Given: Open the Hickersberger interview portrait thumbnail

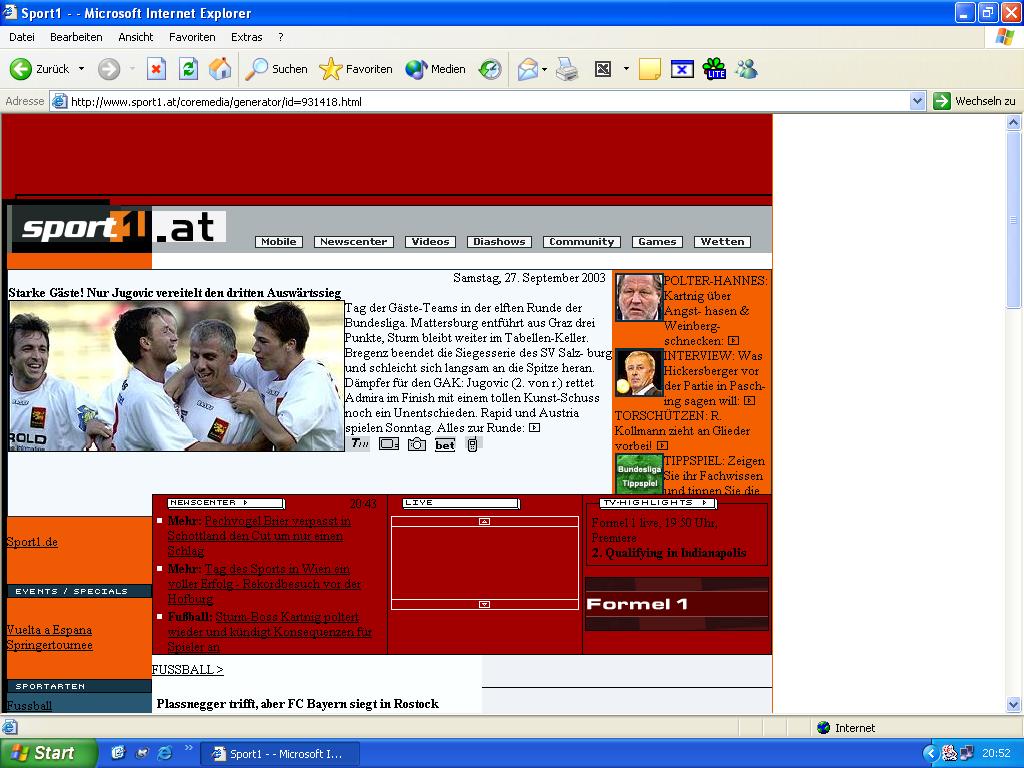Looking at the screenshot, I should point(639,373).
